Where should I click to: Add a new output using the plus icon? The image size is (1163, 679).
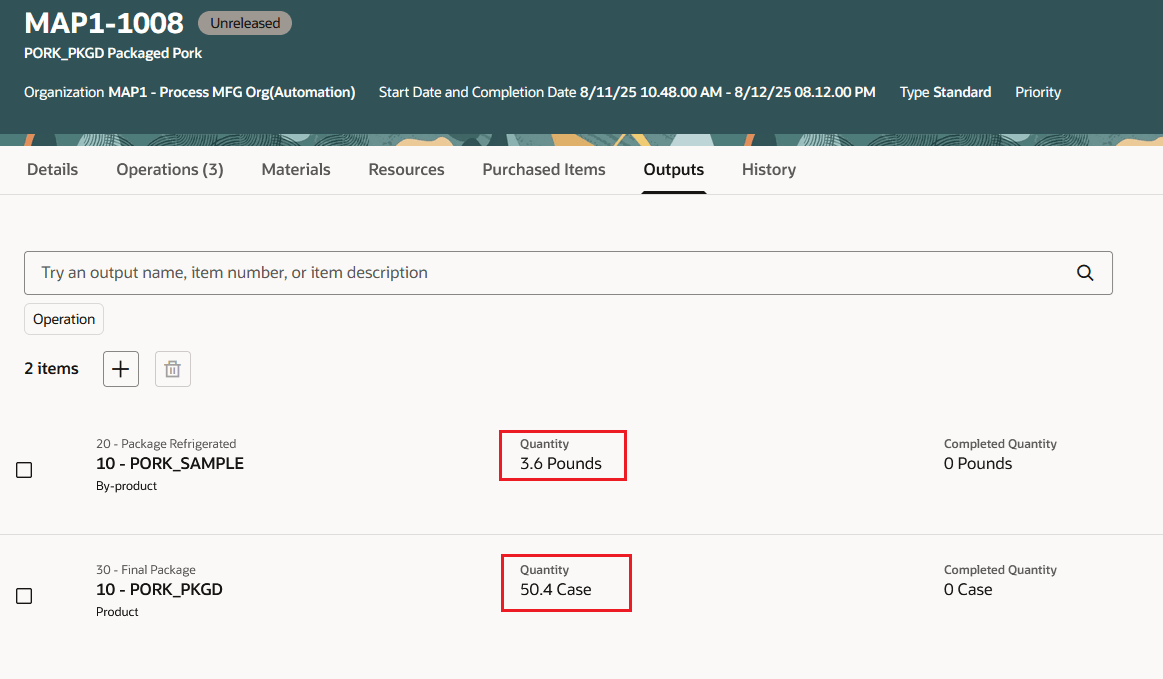[x=120, y=368]
